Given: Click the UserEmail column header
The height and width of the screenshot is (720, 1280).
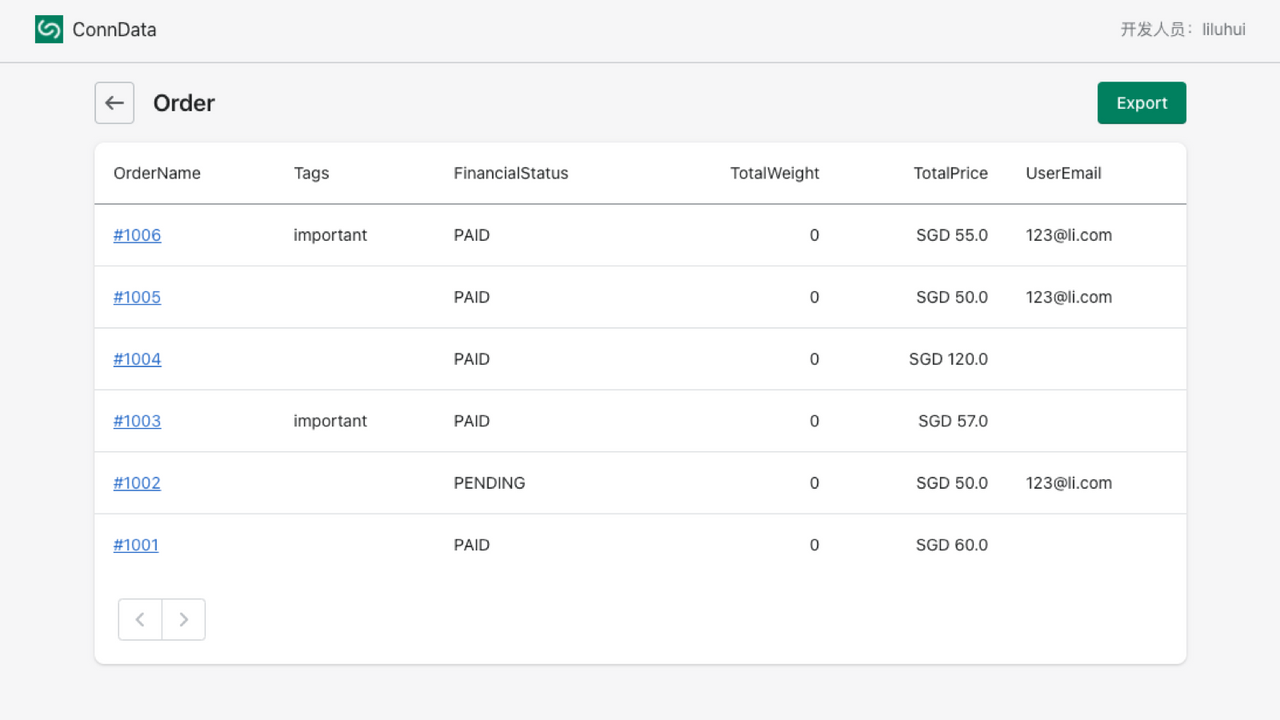Looking at the screenshot, I should (1064, 173).
